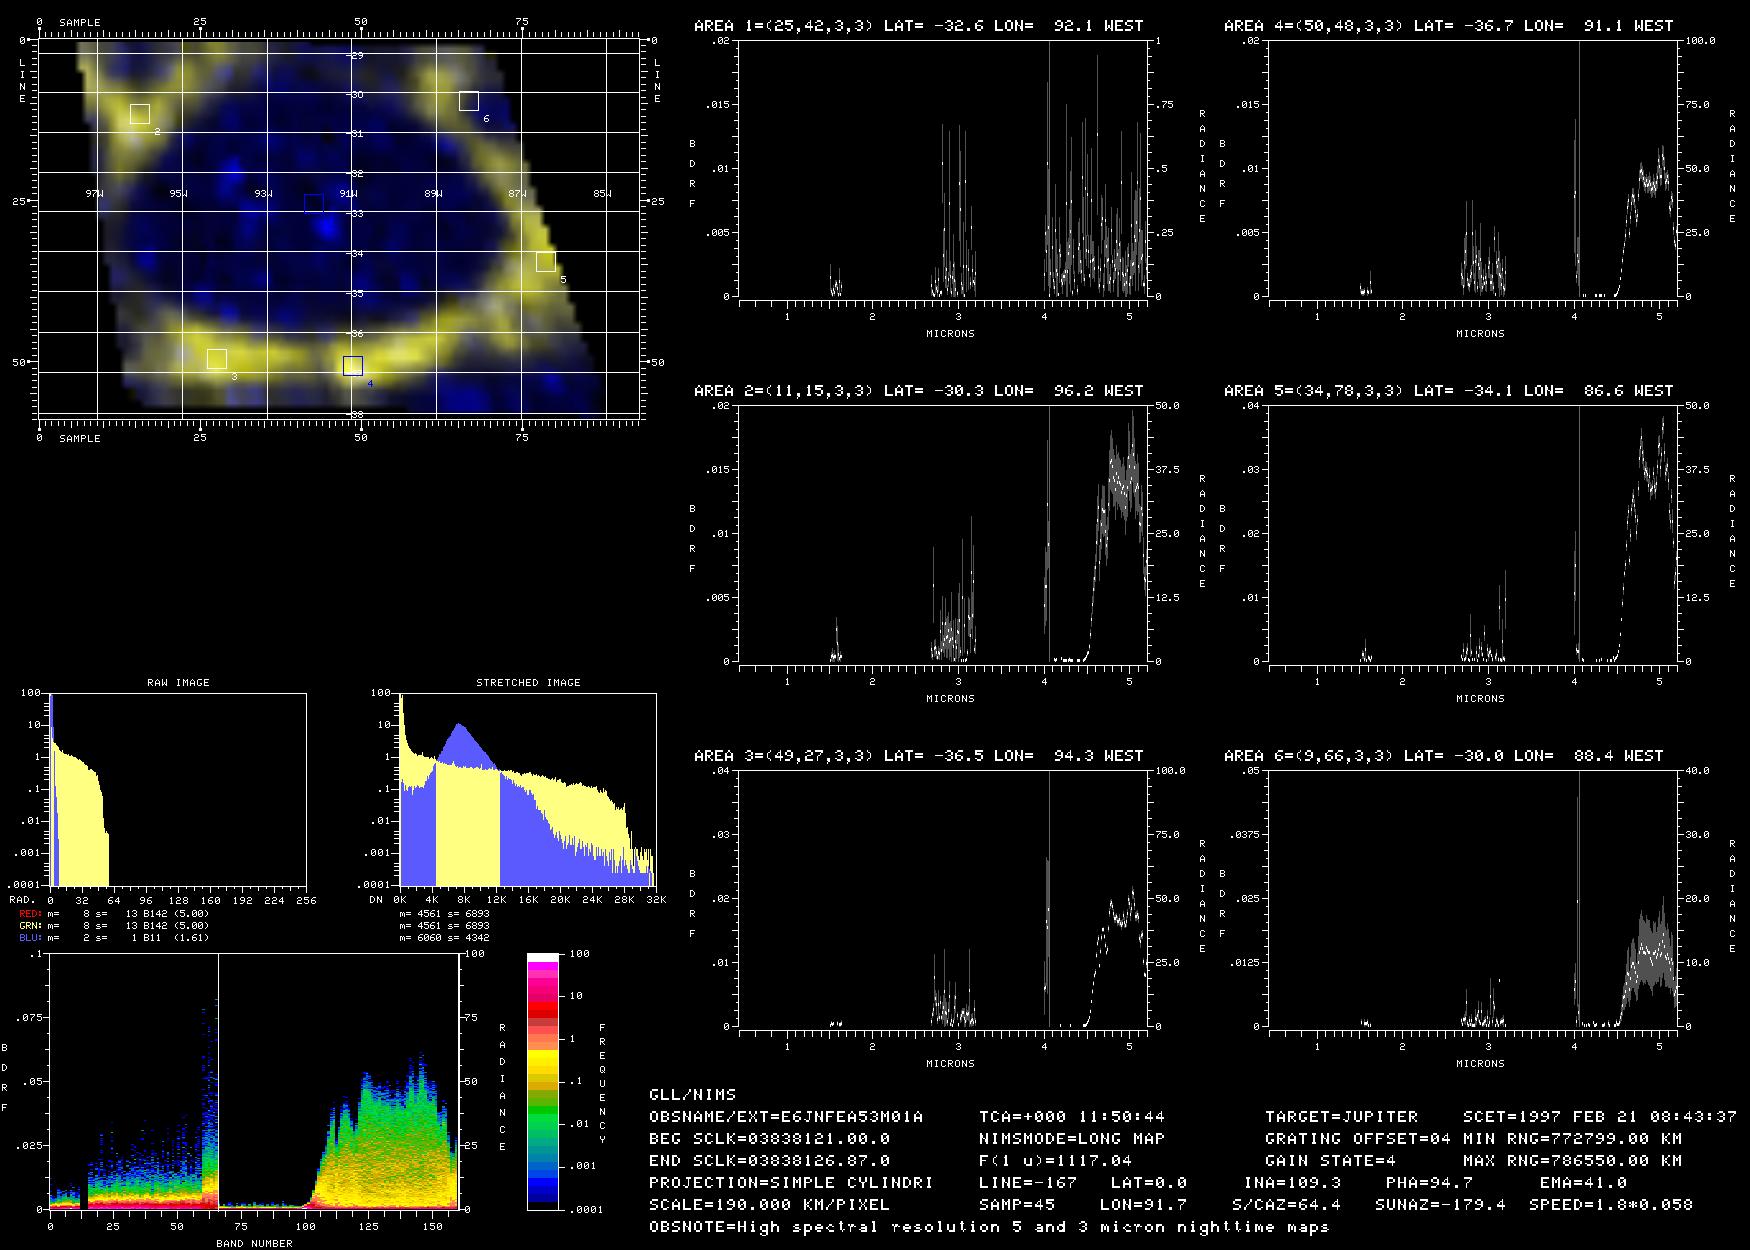Select the dark blue Area 1 box at map center

coord(313,203)
